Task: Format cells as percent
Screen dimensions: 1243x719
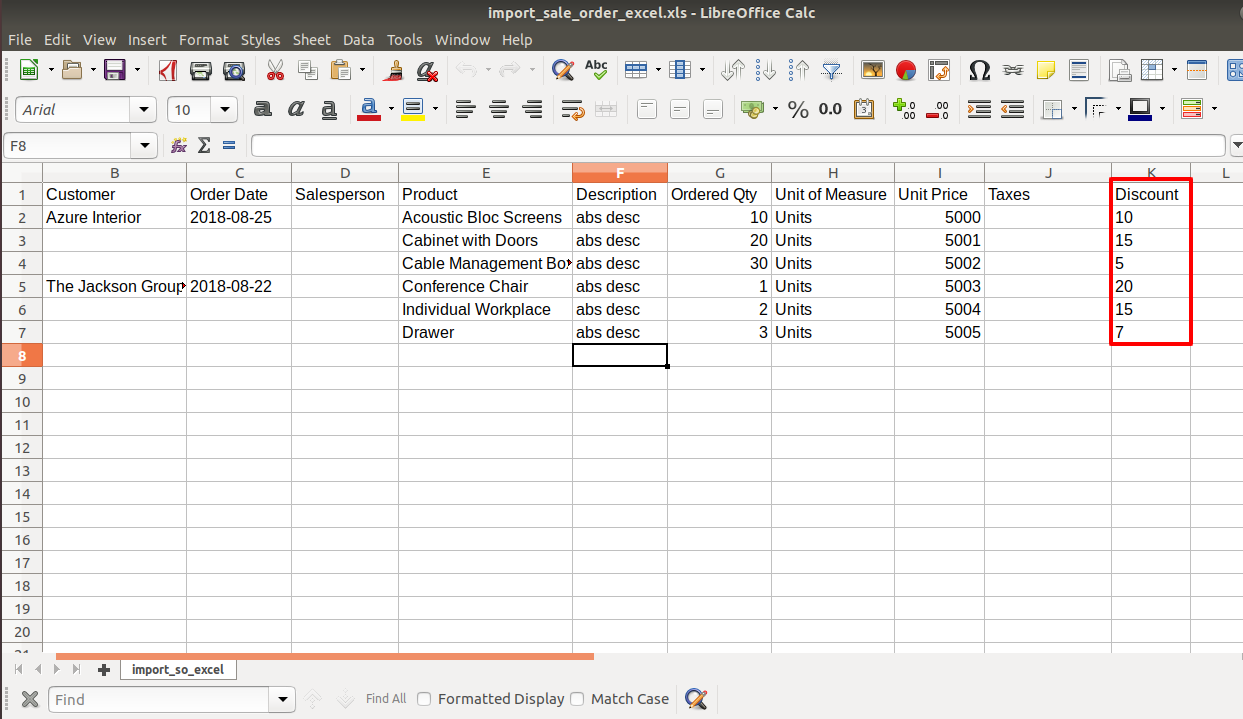Action: (798, 109)
